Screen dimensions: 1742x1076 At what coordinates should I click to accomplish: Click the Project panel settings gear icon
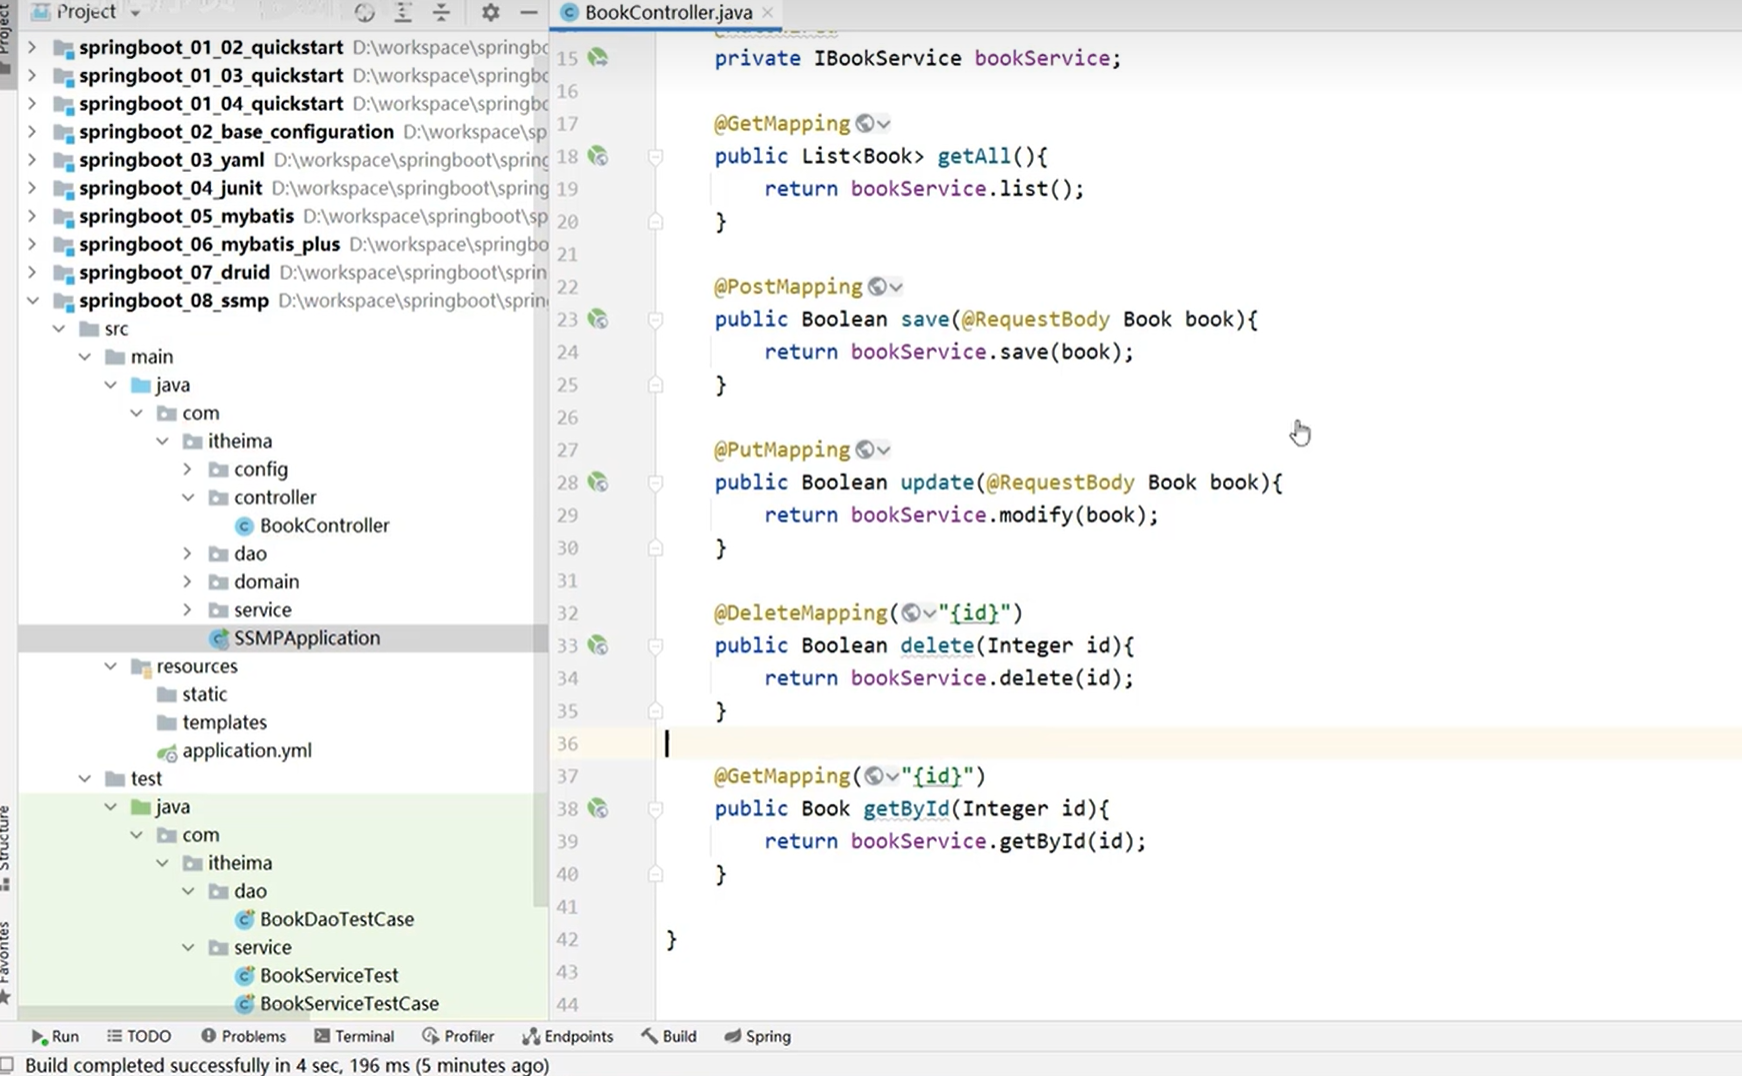pos(490,13)
